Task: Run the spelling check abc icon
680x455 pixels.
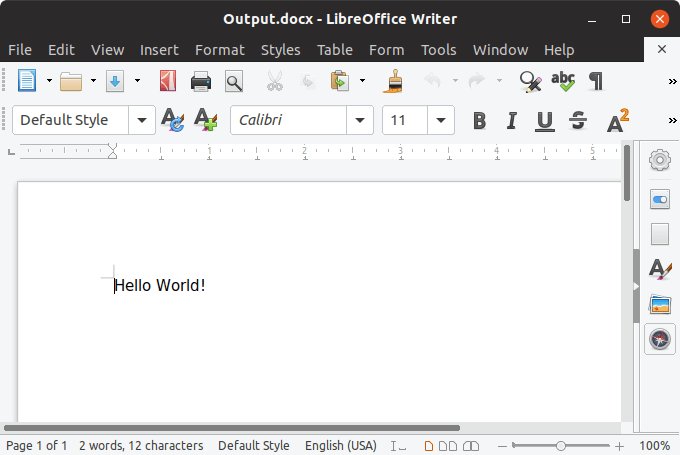Action: click(x=563, y=81)
